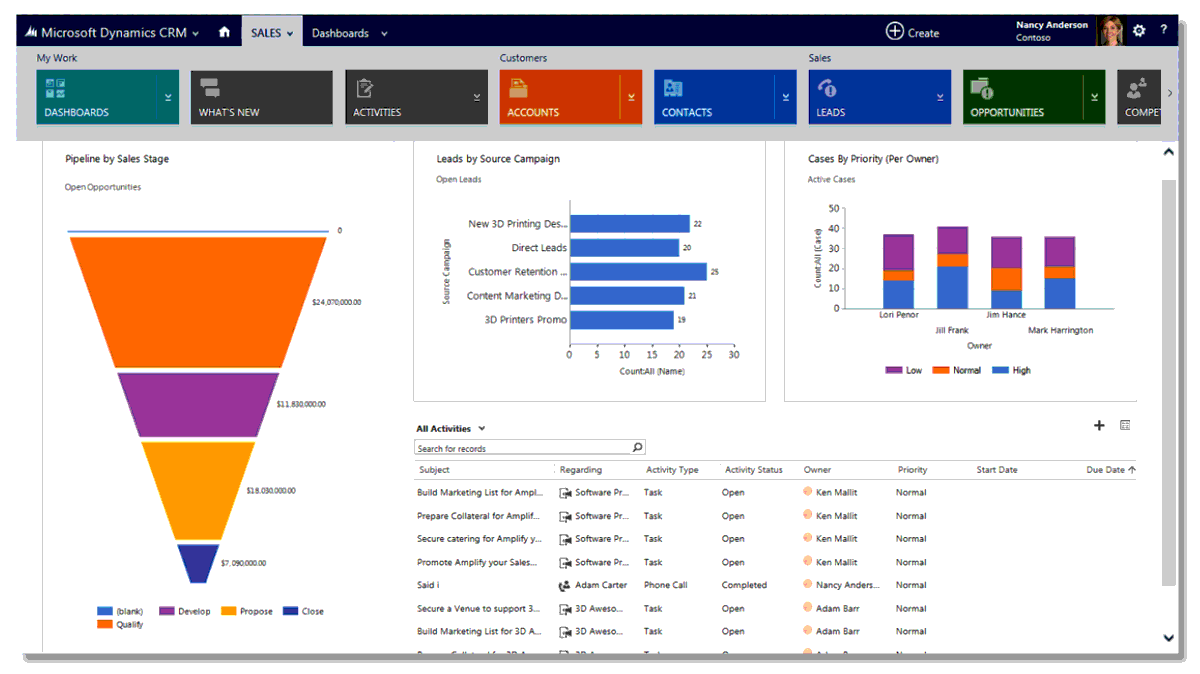Sort by Owner column header

817,470
